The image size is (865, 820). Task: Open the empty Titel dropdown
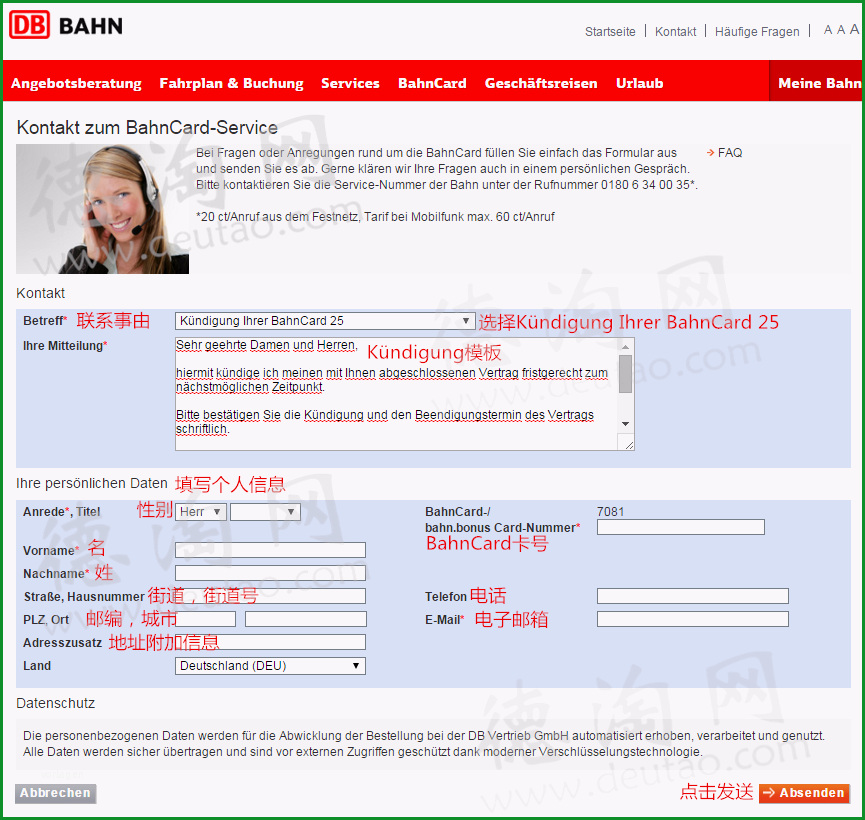265,512
